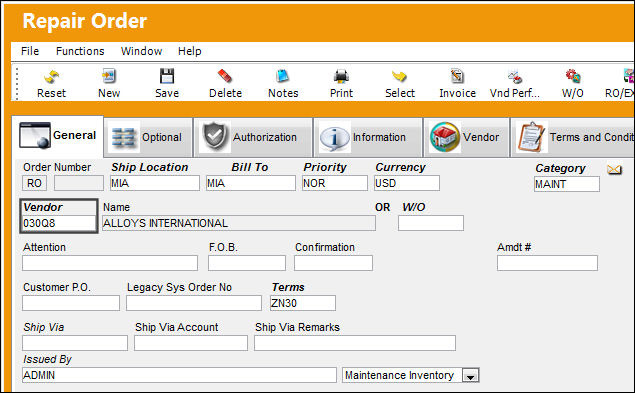635x393 pixels.
Task: Click the Customer P.O. input field
Action: (71, 303)
